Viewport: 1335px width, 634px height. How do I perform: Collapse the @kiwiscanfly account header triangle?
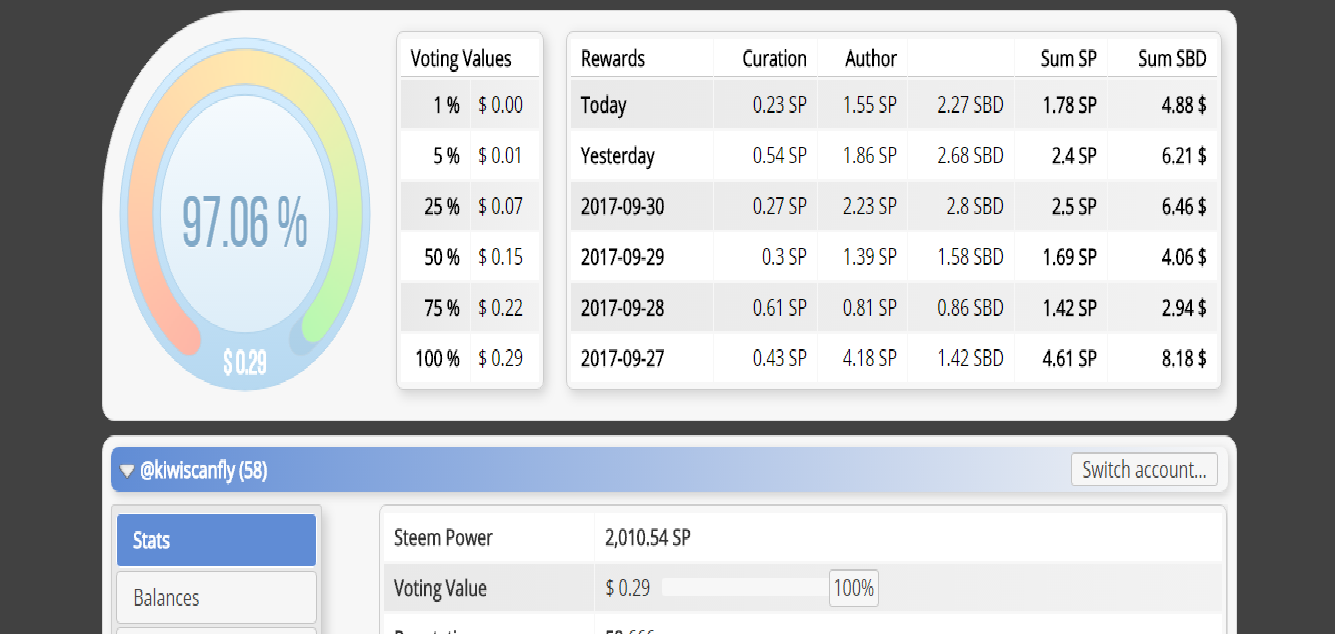pos(127,471)
